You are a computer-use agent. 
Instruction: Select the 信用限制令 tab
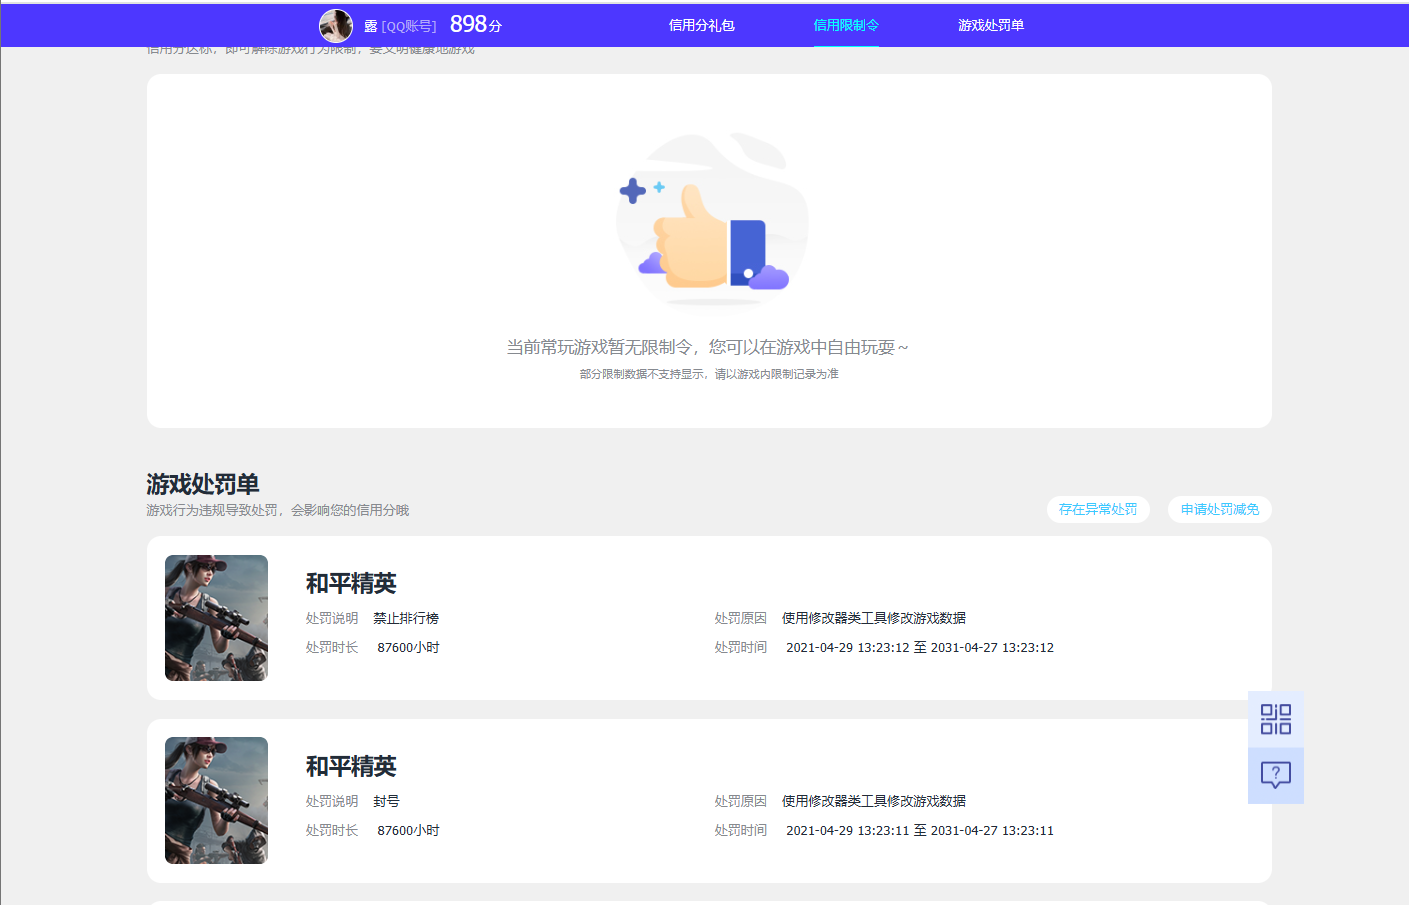846,25
